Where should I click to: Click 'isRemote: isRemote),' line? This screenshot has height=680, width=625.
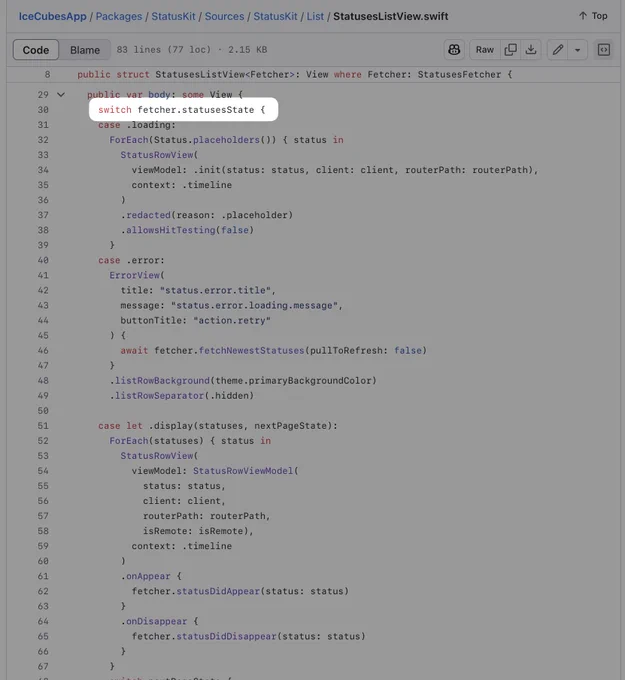(x=198, y=531)
